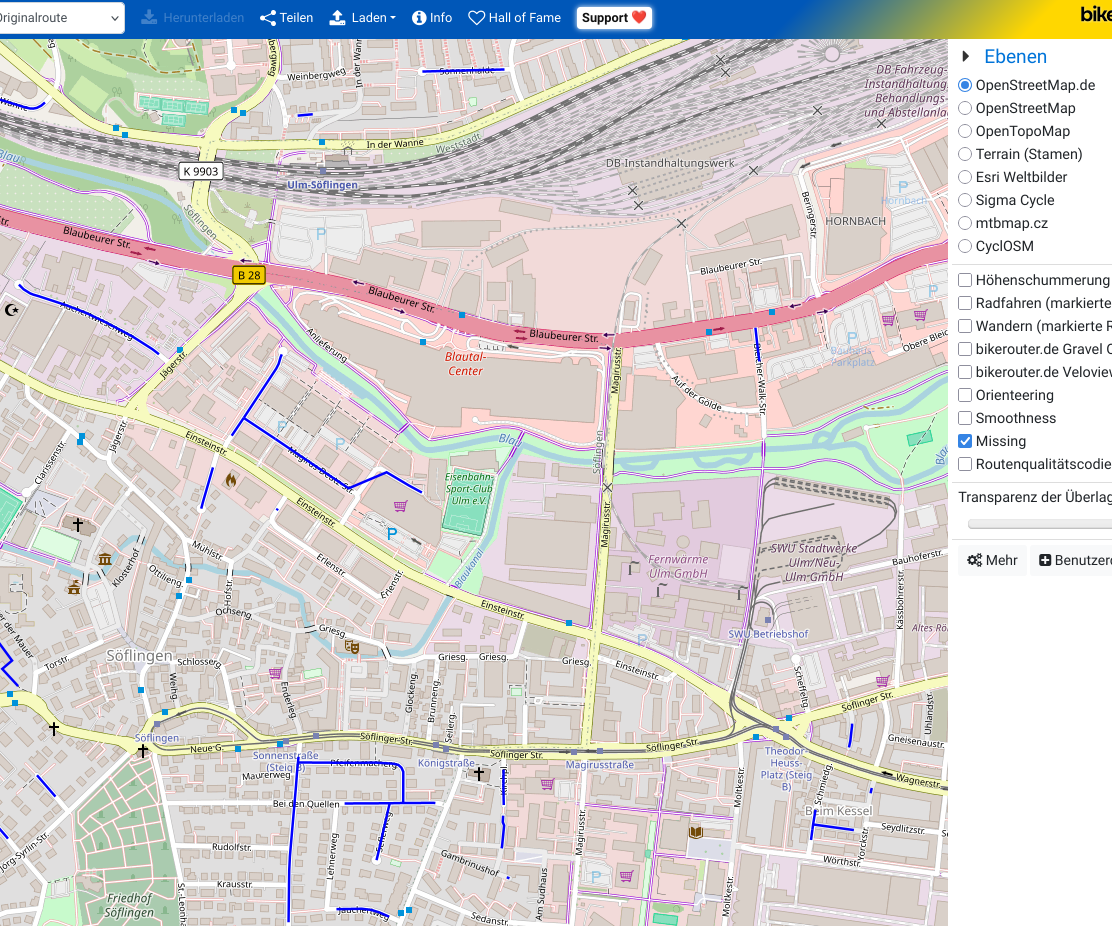
Task: Open the Laden dropdown menu
Action: (x=363, y=18)
